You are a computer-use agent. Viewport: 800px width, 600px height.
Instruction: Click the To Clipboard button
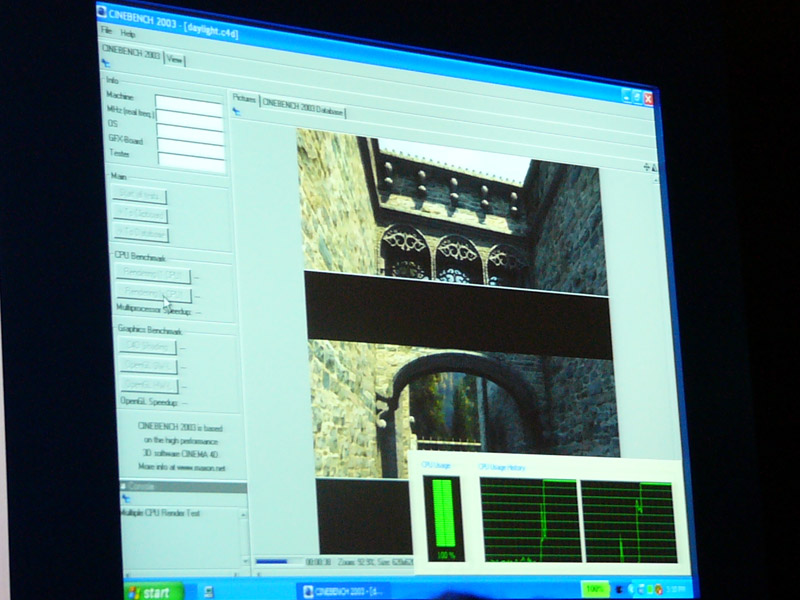(x=140, y=214)
